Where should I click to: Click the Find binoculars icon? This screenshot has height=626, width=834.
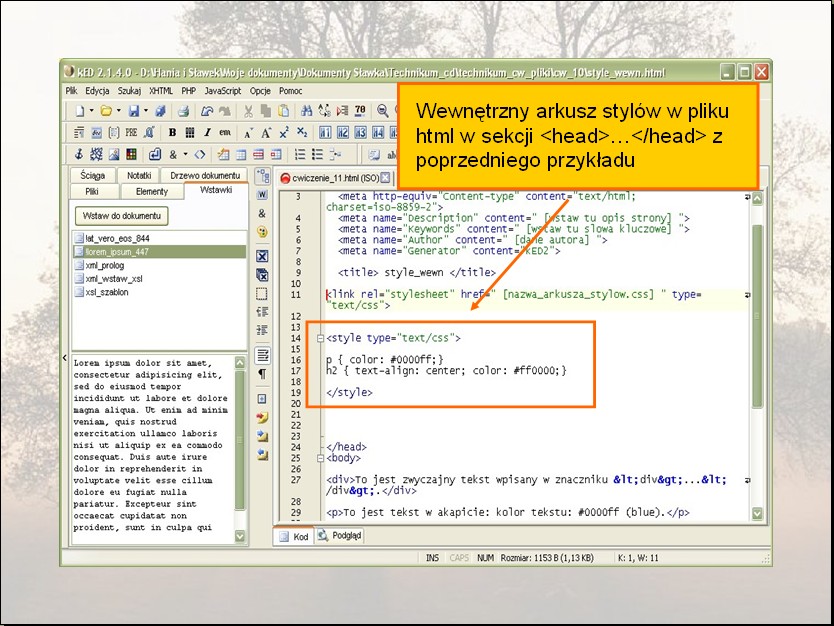tap(308, 111)
